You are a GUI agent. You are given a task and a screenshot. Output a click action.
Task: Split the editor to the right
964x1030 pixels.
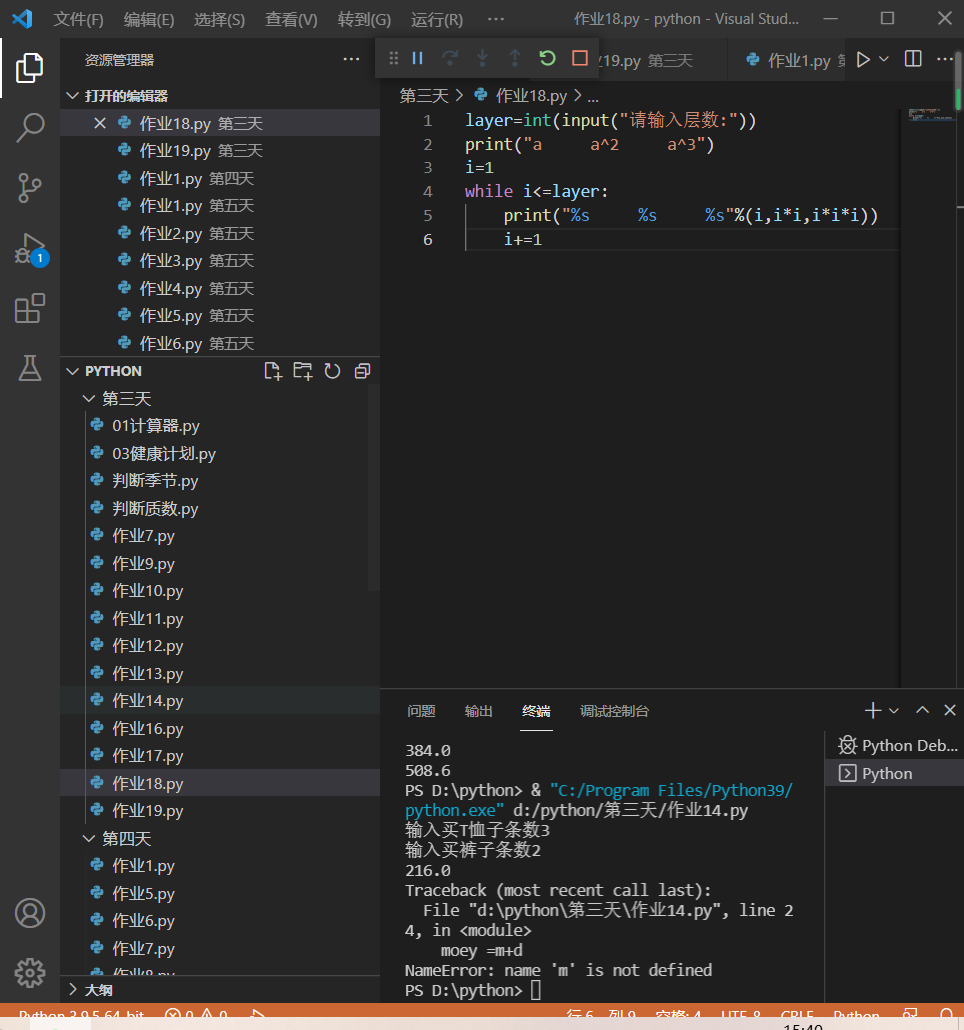913,59
